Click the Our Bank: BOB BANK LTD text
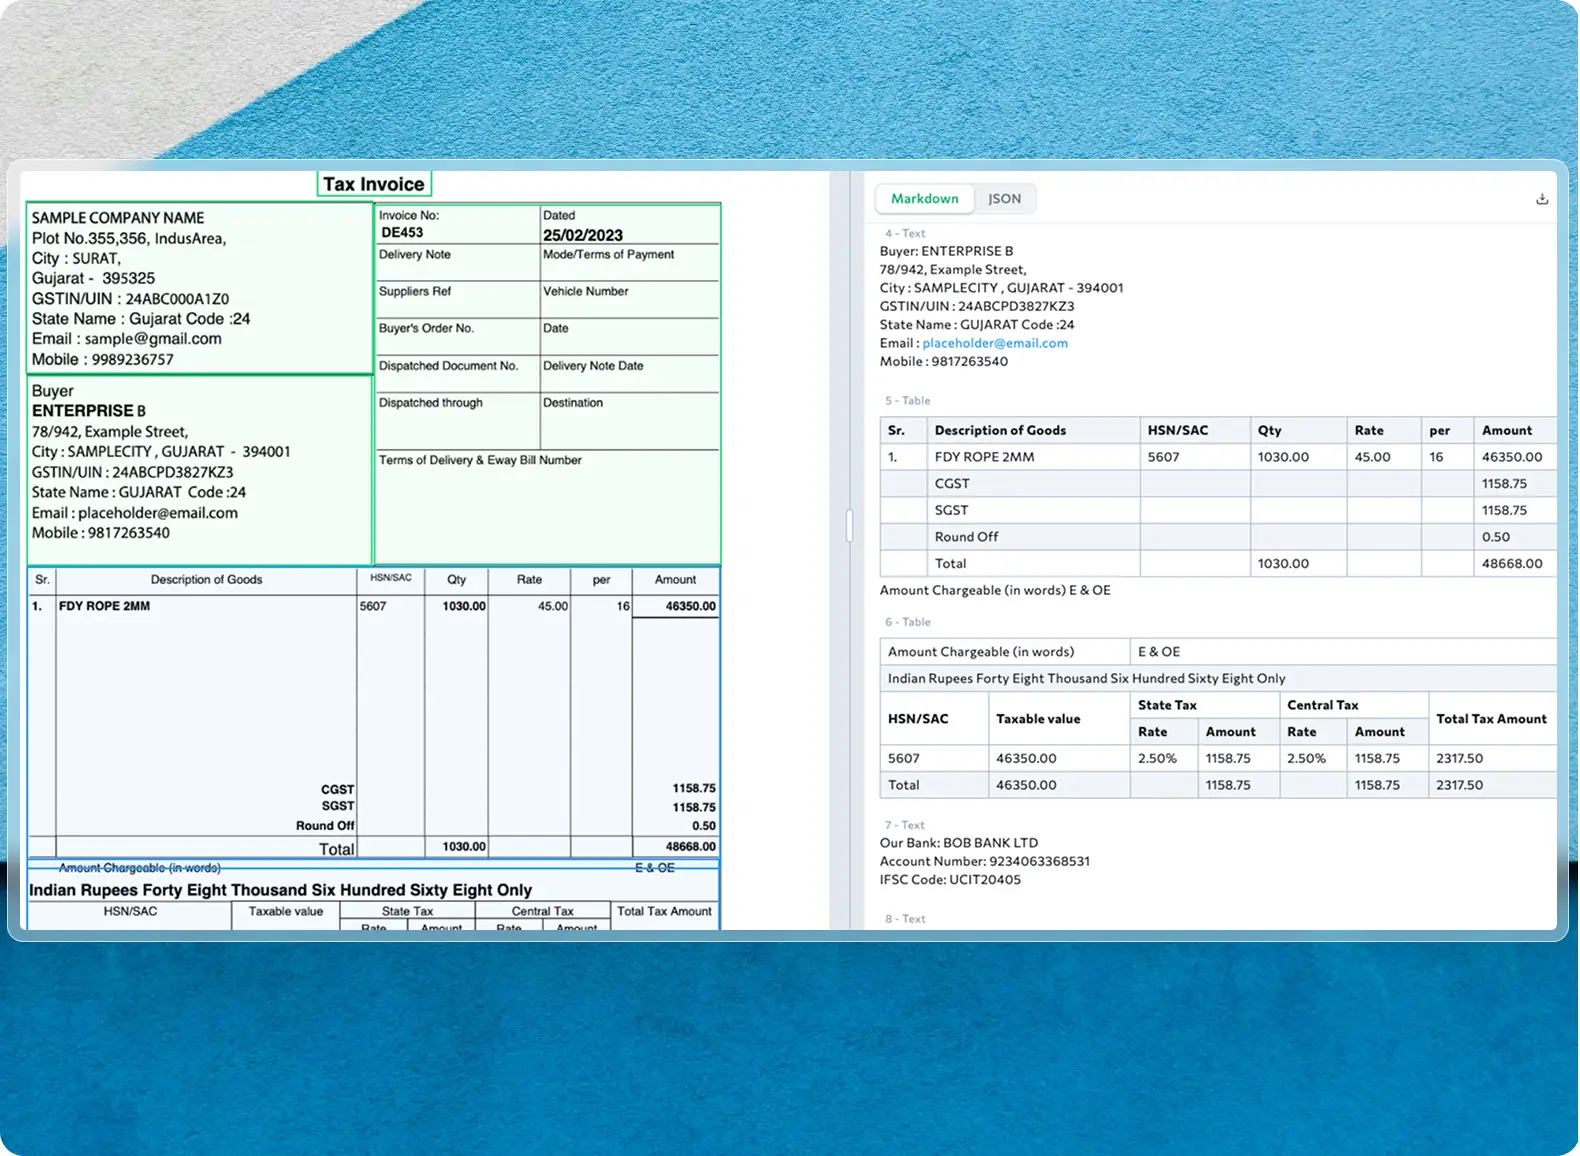Screen dimensions: 1580x1156 [x=958, y=843]
